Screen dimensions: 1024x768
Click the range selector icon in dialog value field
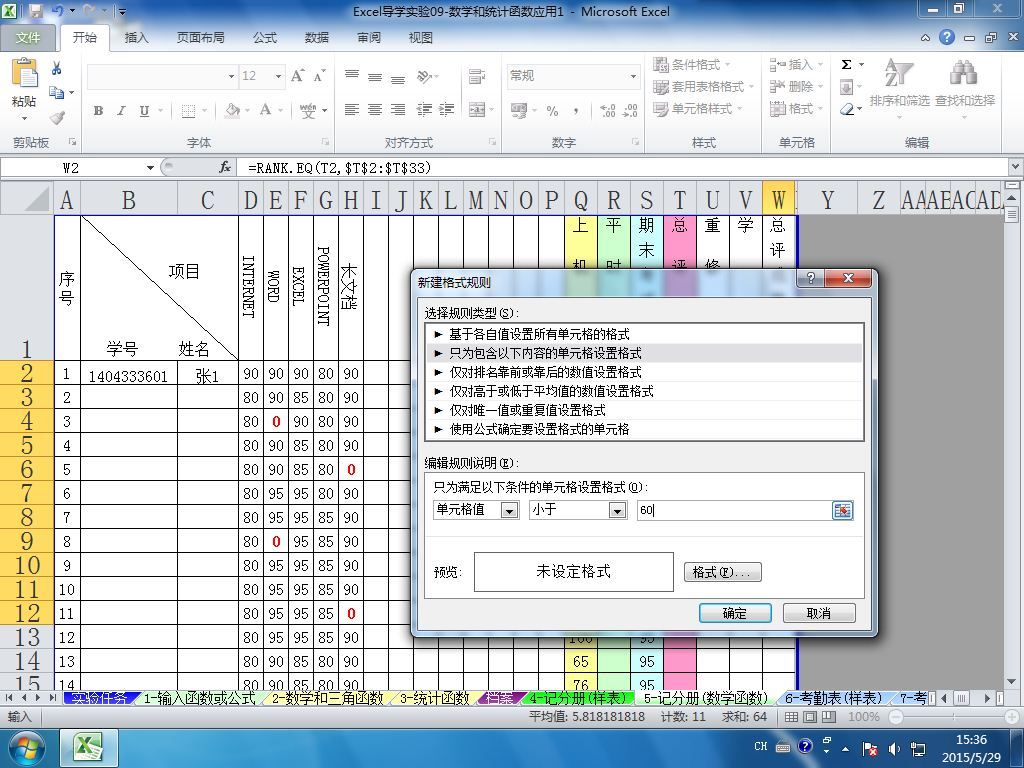(842, 510)
